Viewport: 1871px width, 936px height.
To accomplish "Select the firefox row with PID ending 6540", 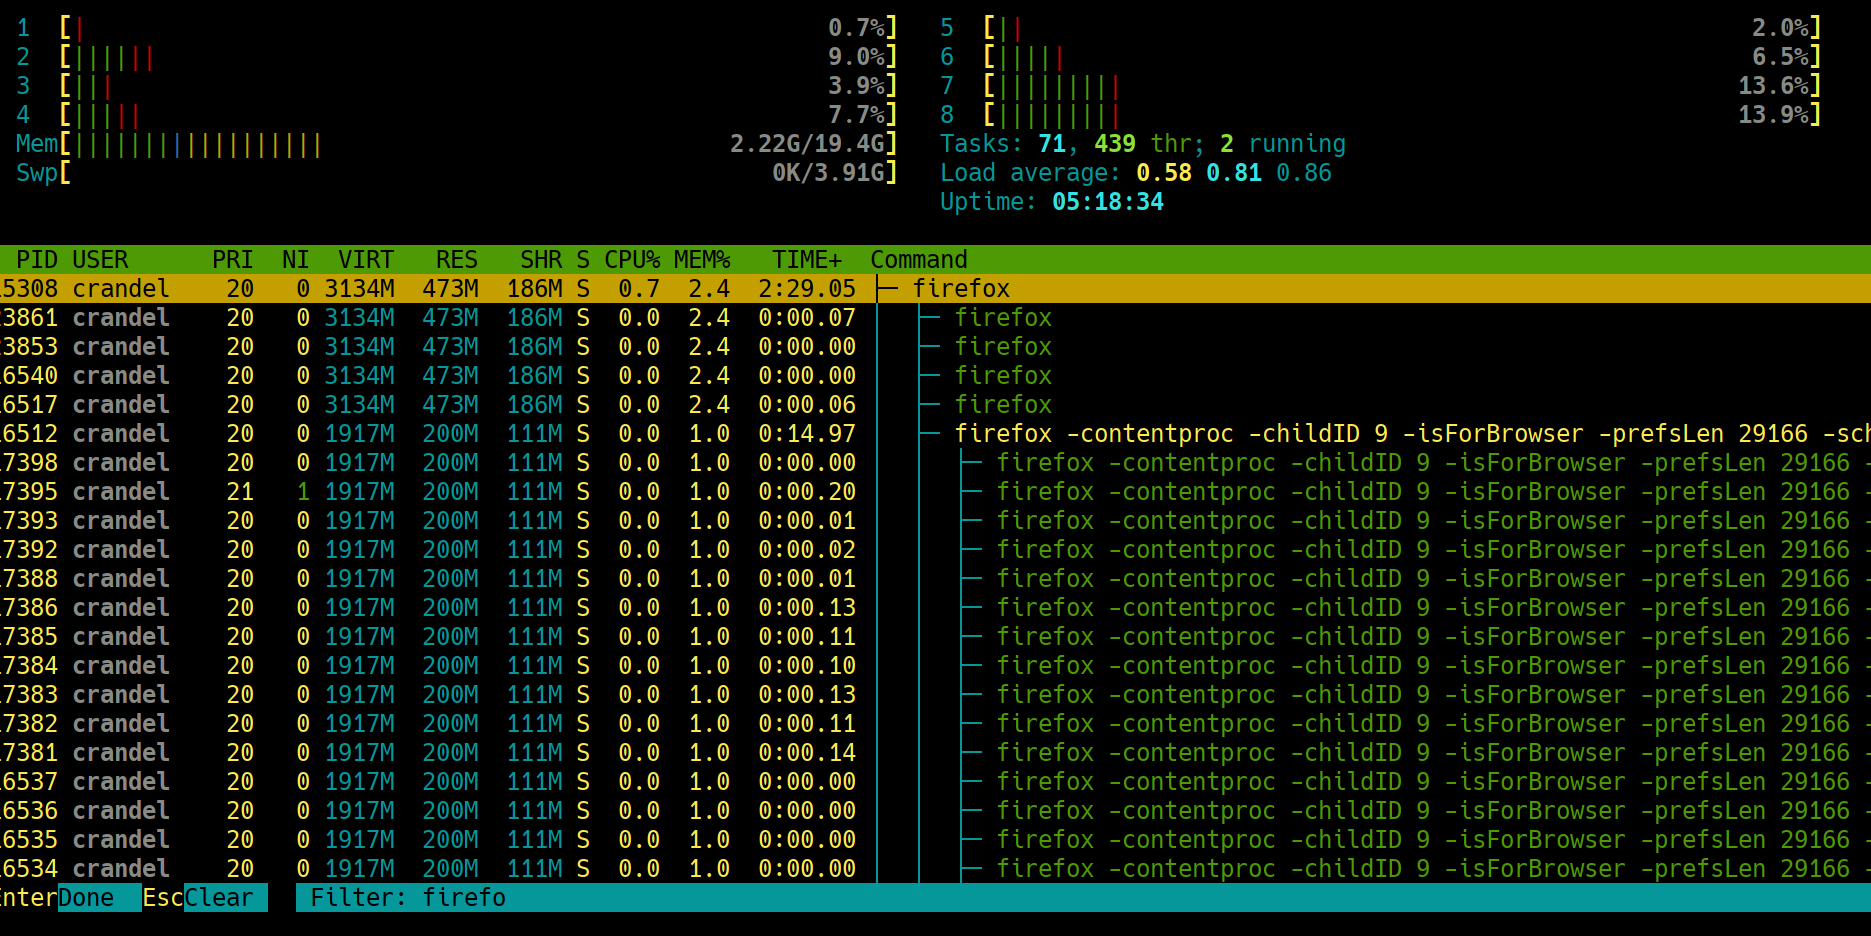I will click(x=935, y=376).
